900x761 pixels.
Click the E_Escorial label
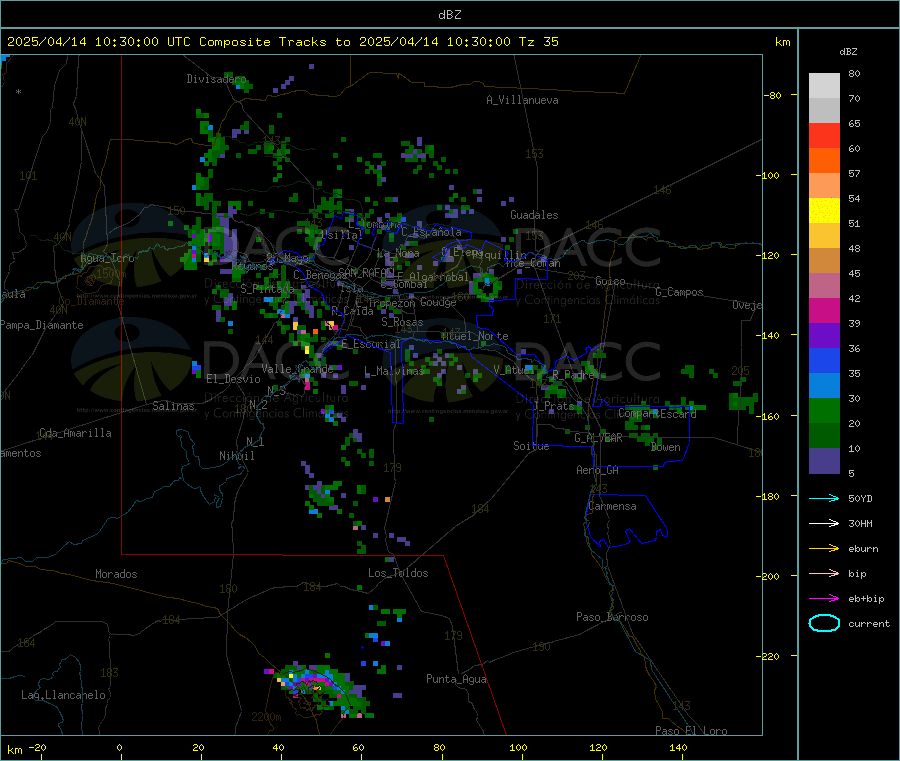pyautogui.click(x=370, y=344)
